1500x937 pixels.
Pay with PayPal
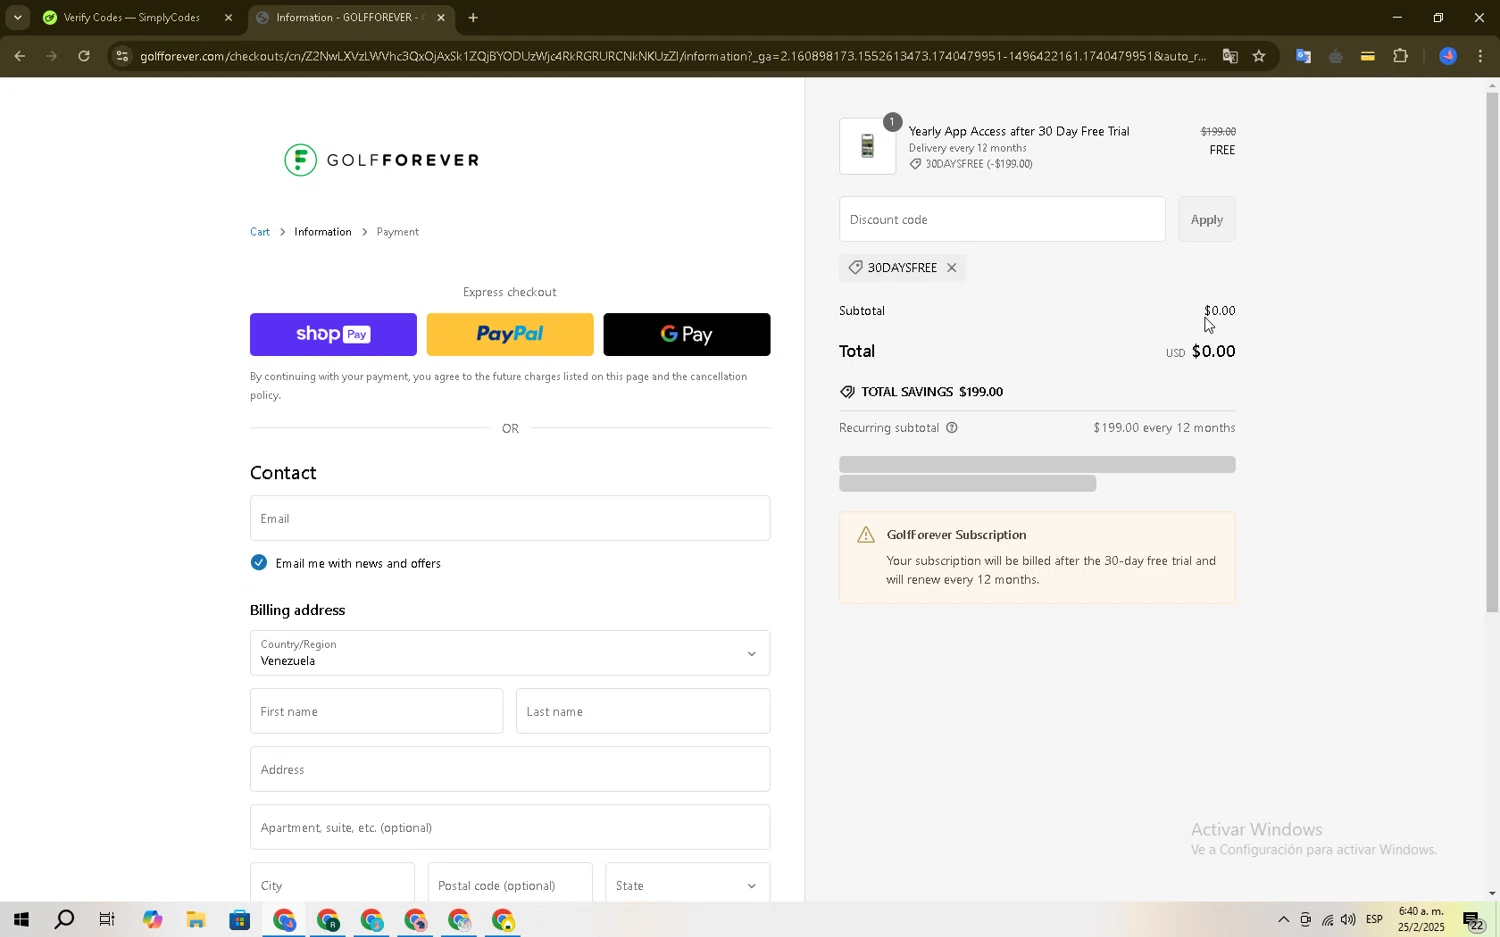point(510,335)
